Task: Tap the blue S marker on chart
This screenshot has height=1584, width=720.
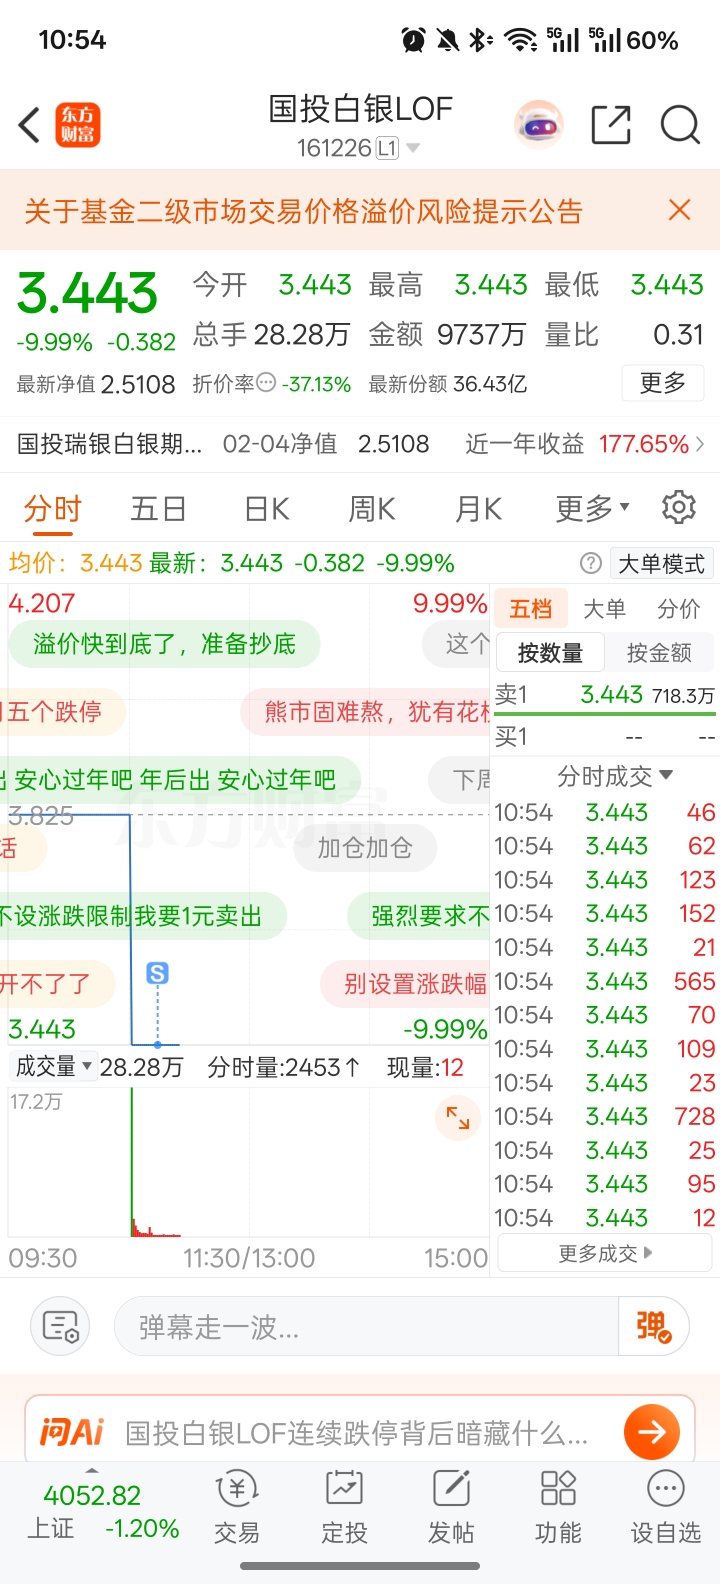Action: (157, 973)
